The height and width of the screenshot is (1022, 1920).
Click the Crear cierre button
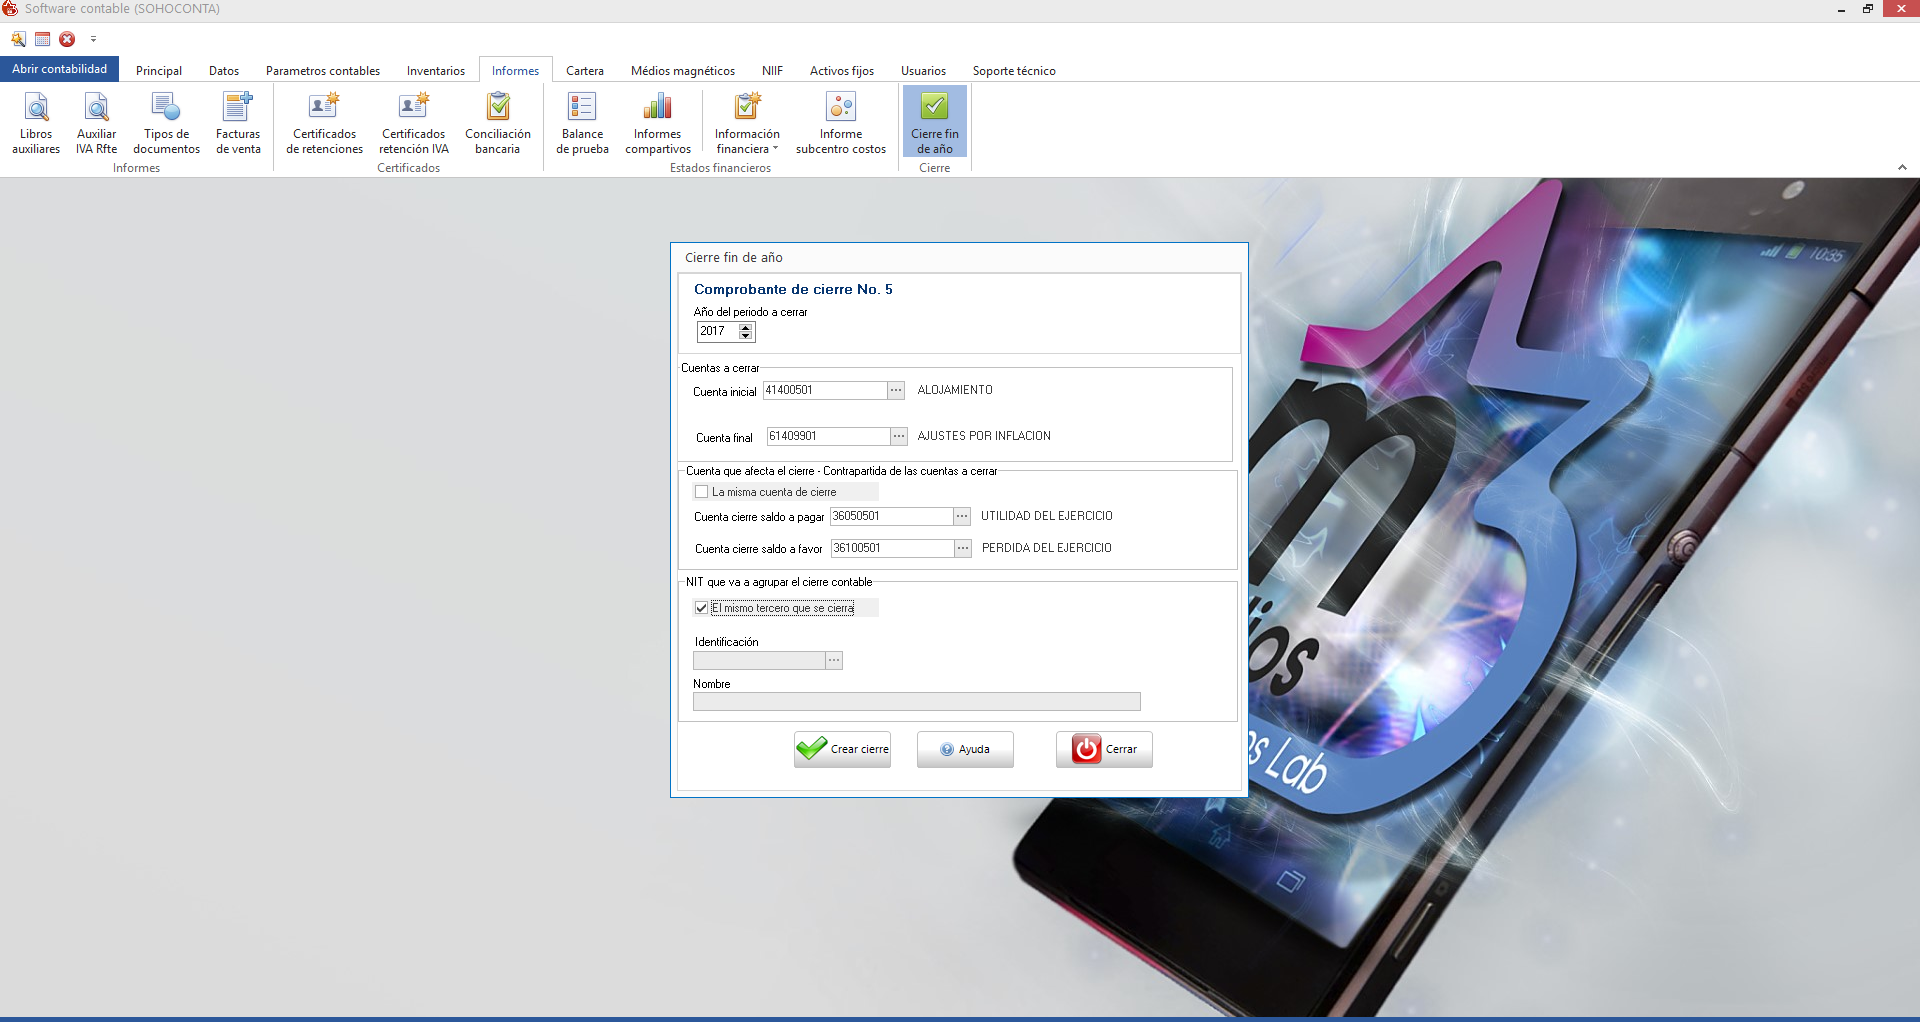coord(842,749)
